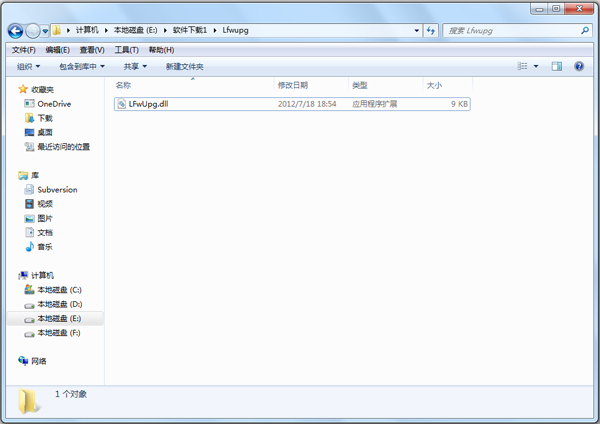Toggle the preview pane icon
The height and width of the screenshot is (424, 600).
(556, 66)
